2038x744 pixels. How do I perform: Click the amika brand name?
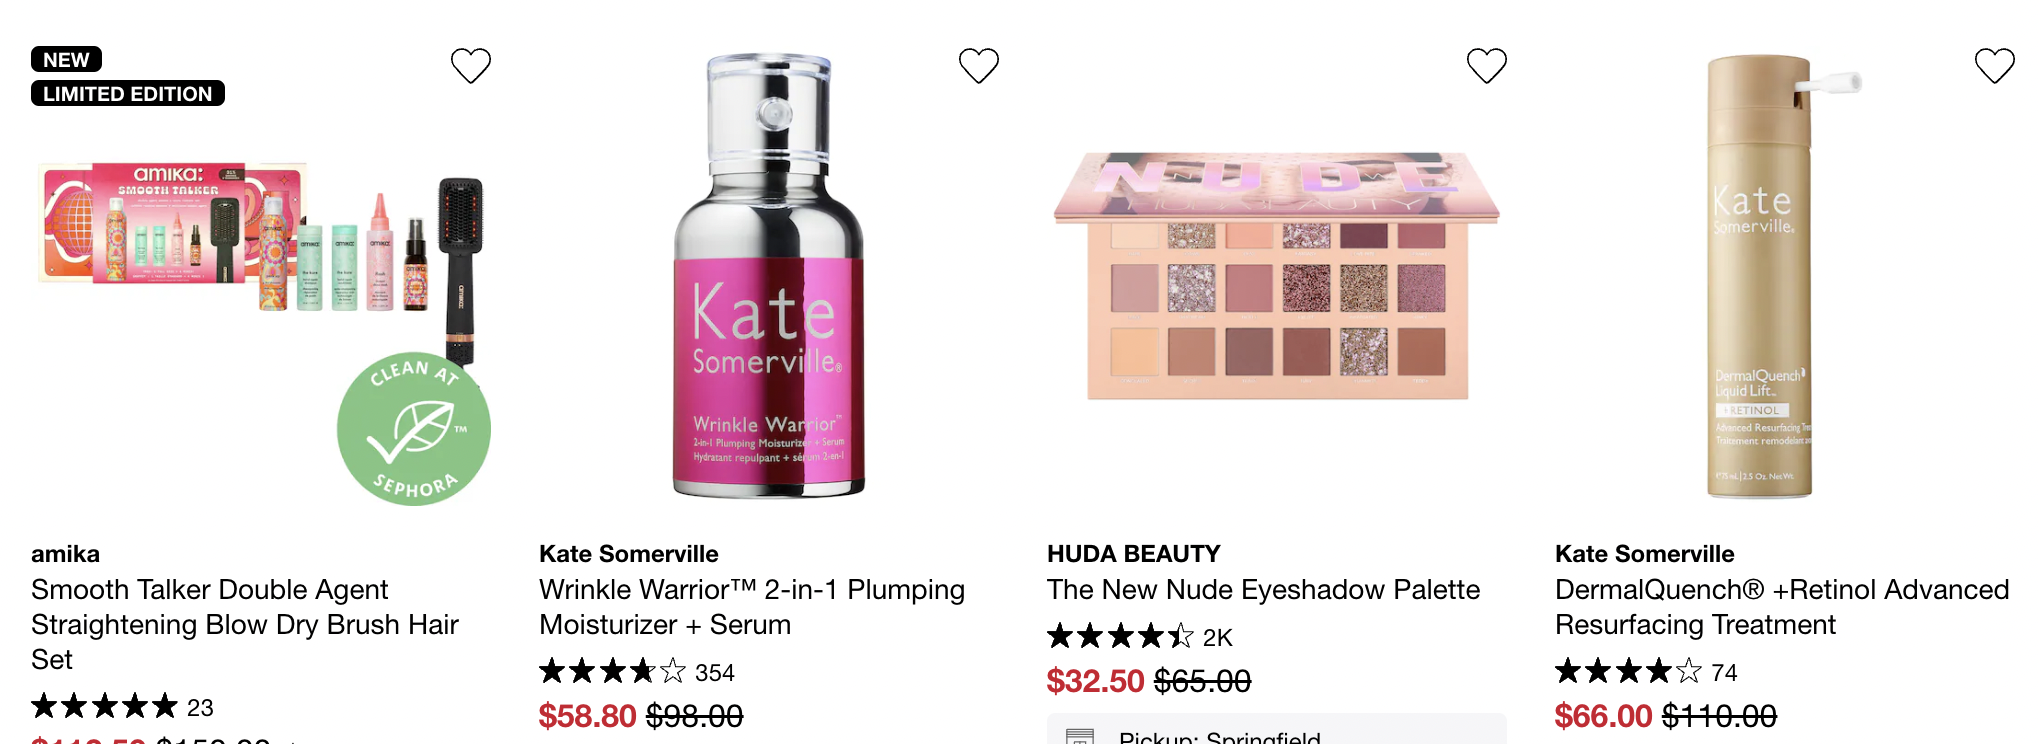(x=65, y=554)
